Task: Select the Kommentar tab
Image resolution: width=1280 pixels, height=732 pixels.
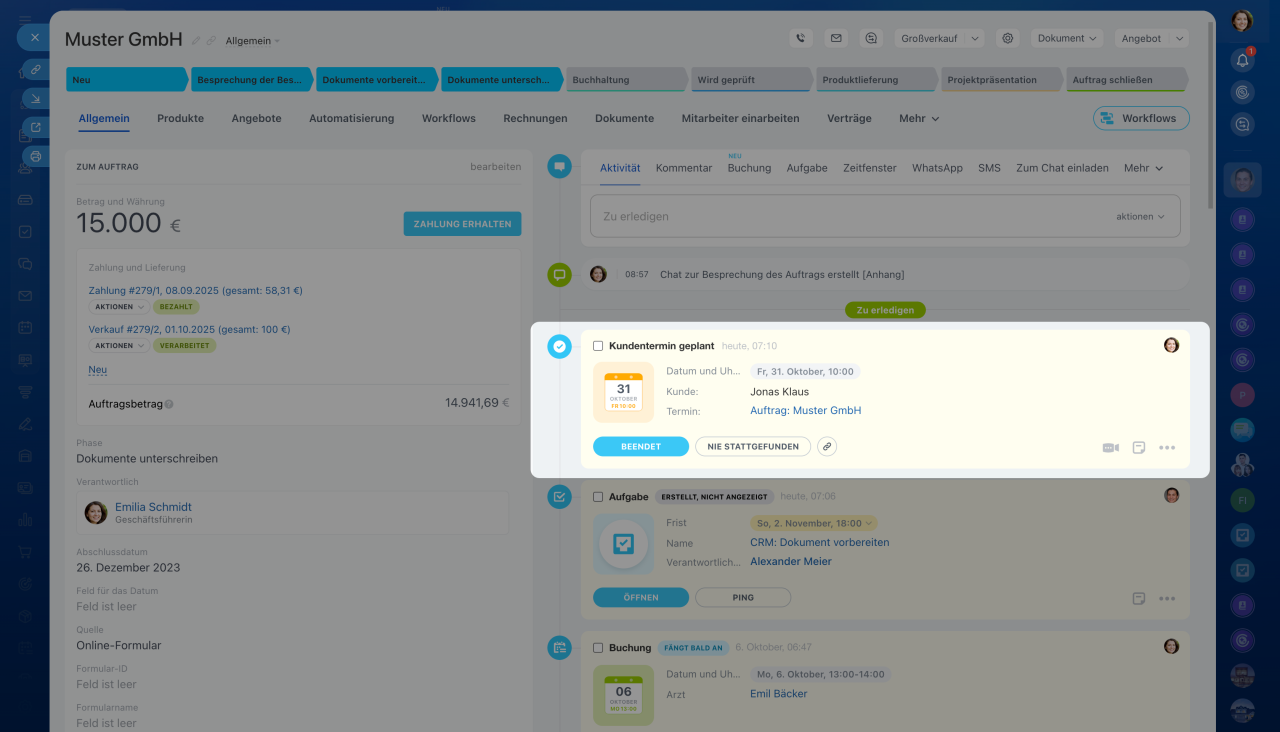Action: pyautogui.click(x=684, y=168)
